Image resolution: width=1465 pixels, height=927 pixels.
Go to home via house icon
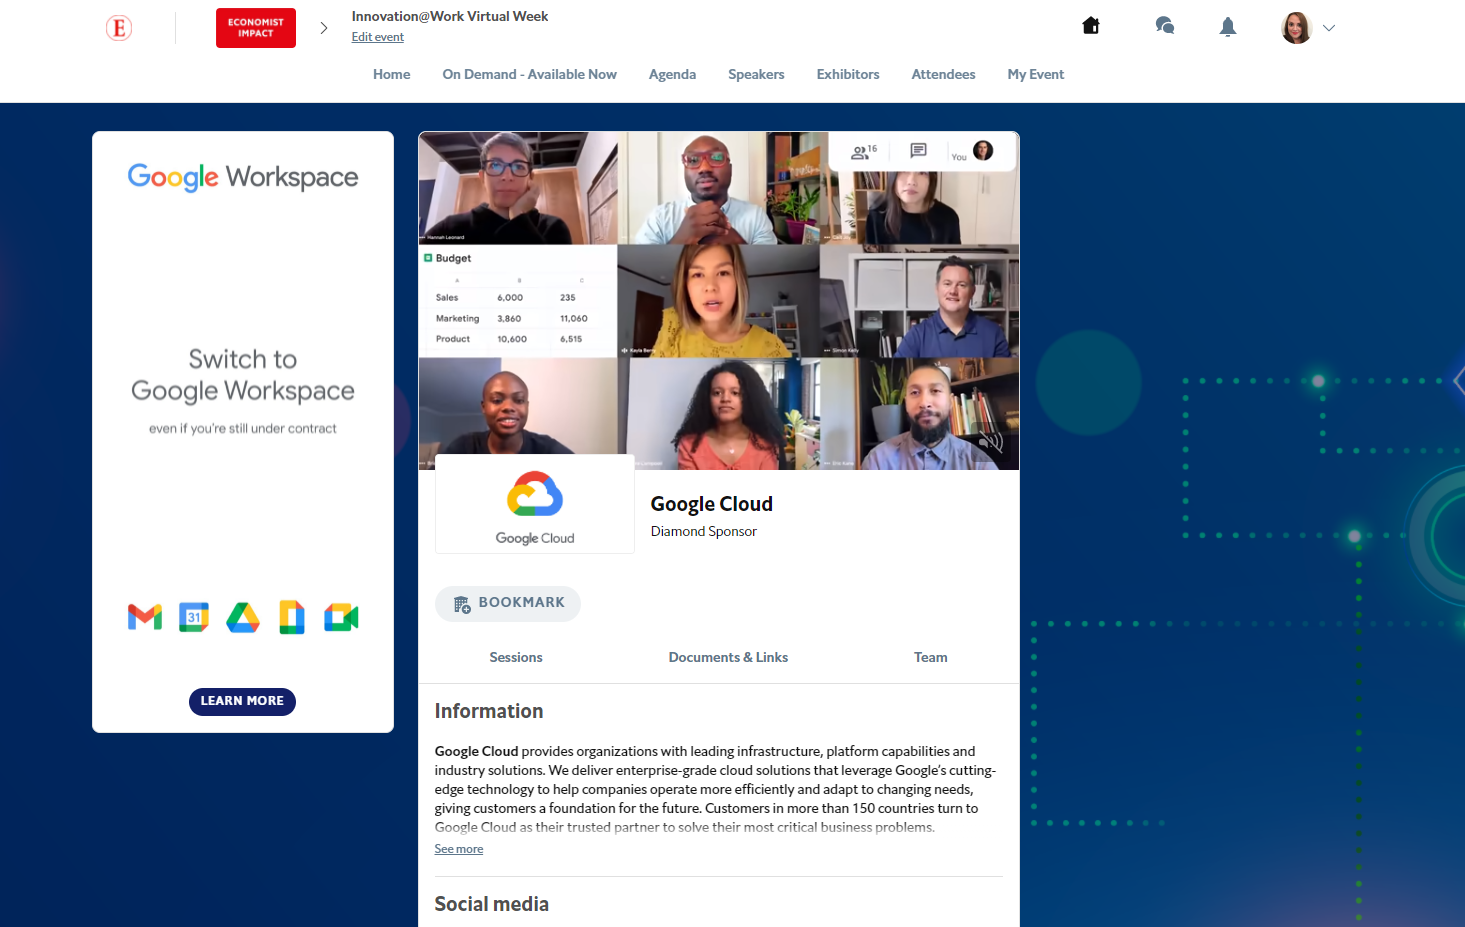(1091, 26)
